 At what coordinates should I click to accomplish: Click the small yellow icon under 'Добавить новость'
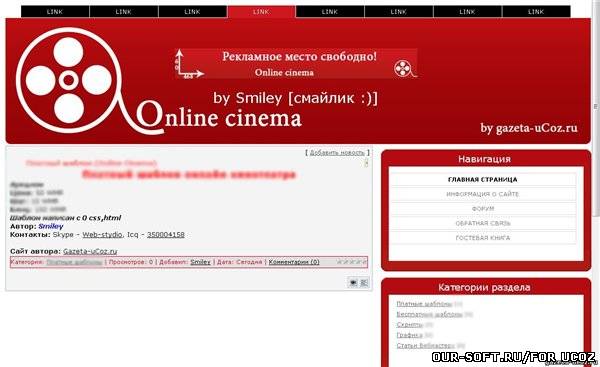pyautogui.click(x=366, y=163)
